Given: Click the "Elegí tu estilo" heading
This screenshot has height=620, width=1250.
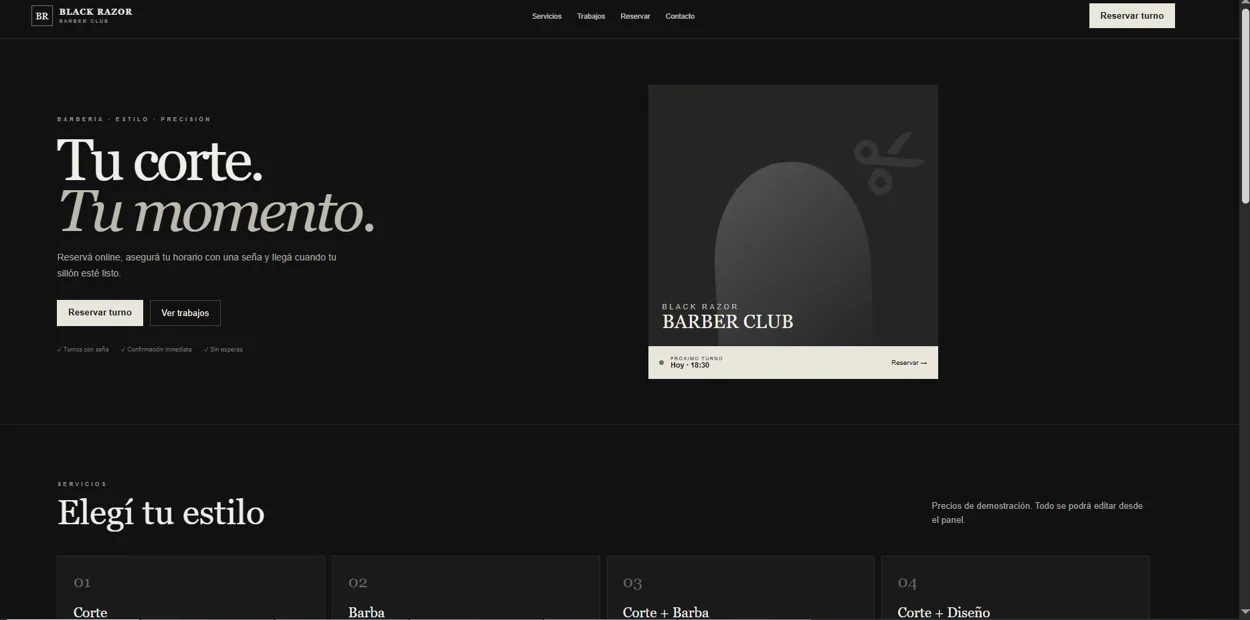Looking at the screenshot, I should (161, 513).
